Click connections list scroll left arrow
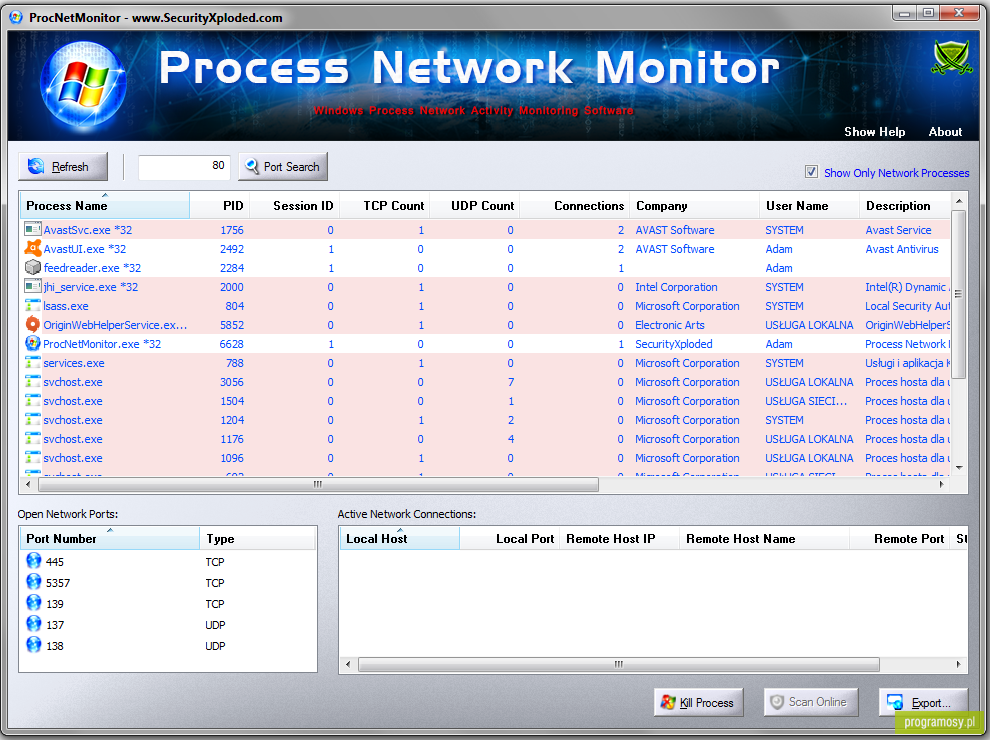The height and width of the screenshot is (740, 990). [348, 664]
